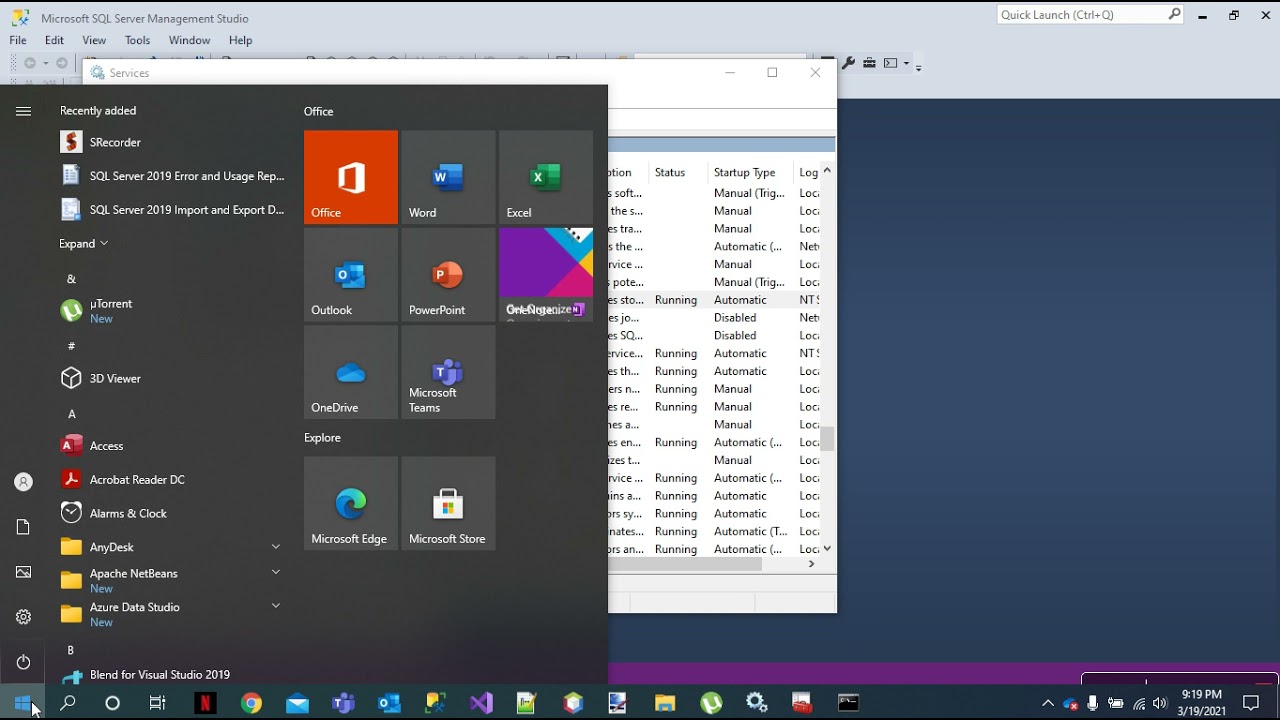
Task: Click the Services horizontal scrollbar thumb
Action: pyautogui.click(x=685, y=564)
